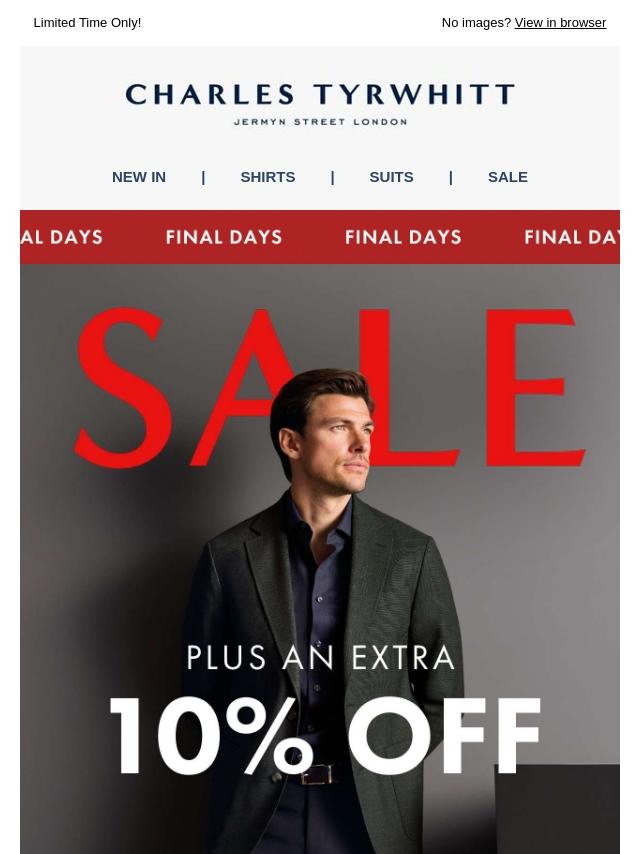Click the model's face in hero image
Screen dimensions: 640x854
click(340, 441)
